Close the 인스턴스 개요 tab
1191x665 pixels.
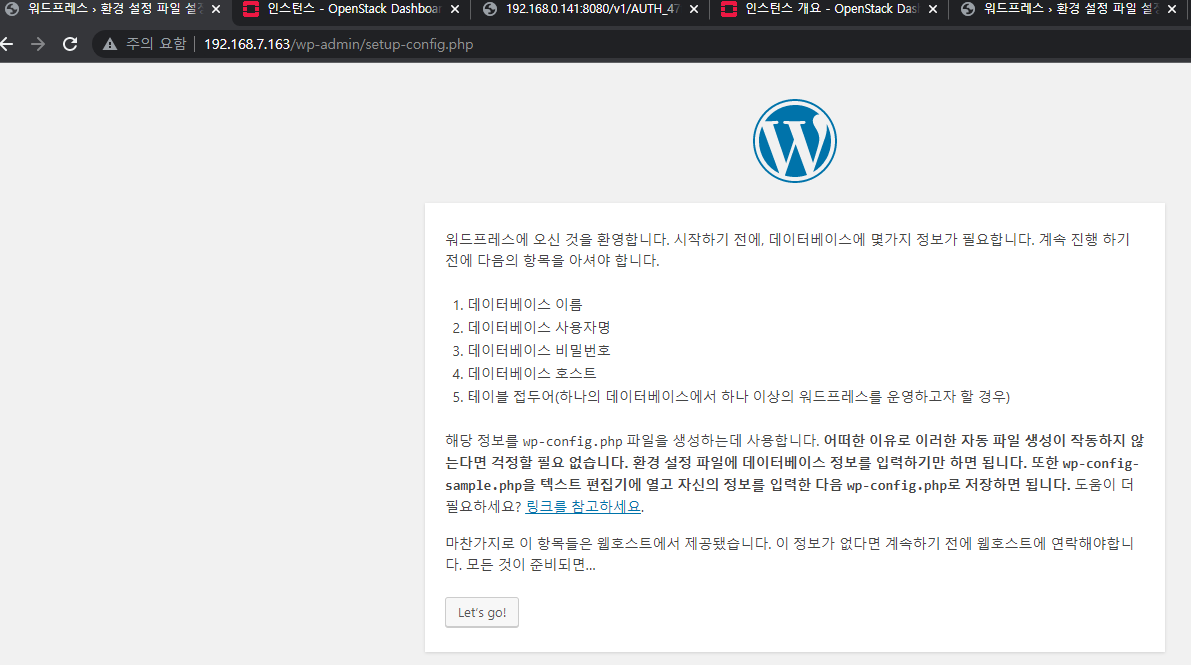(x=933, y=9)
